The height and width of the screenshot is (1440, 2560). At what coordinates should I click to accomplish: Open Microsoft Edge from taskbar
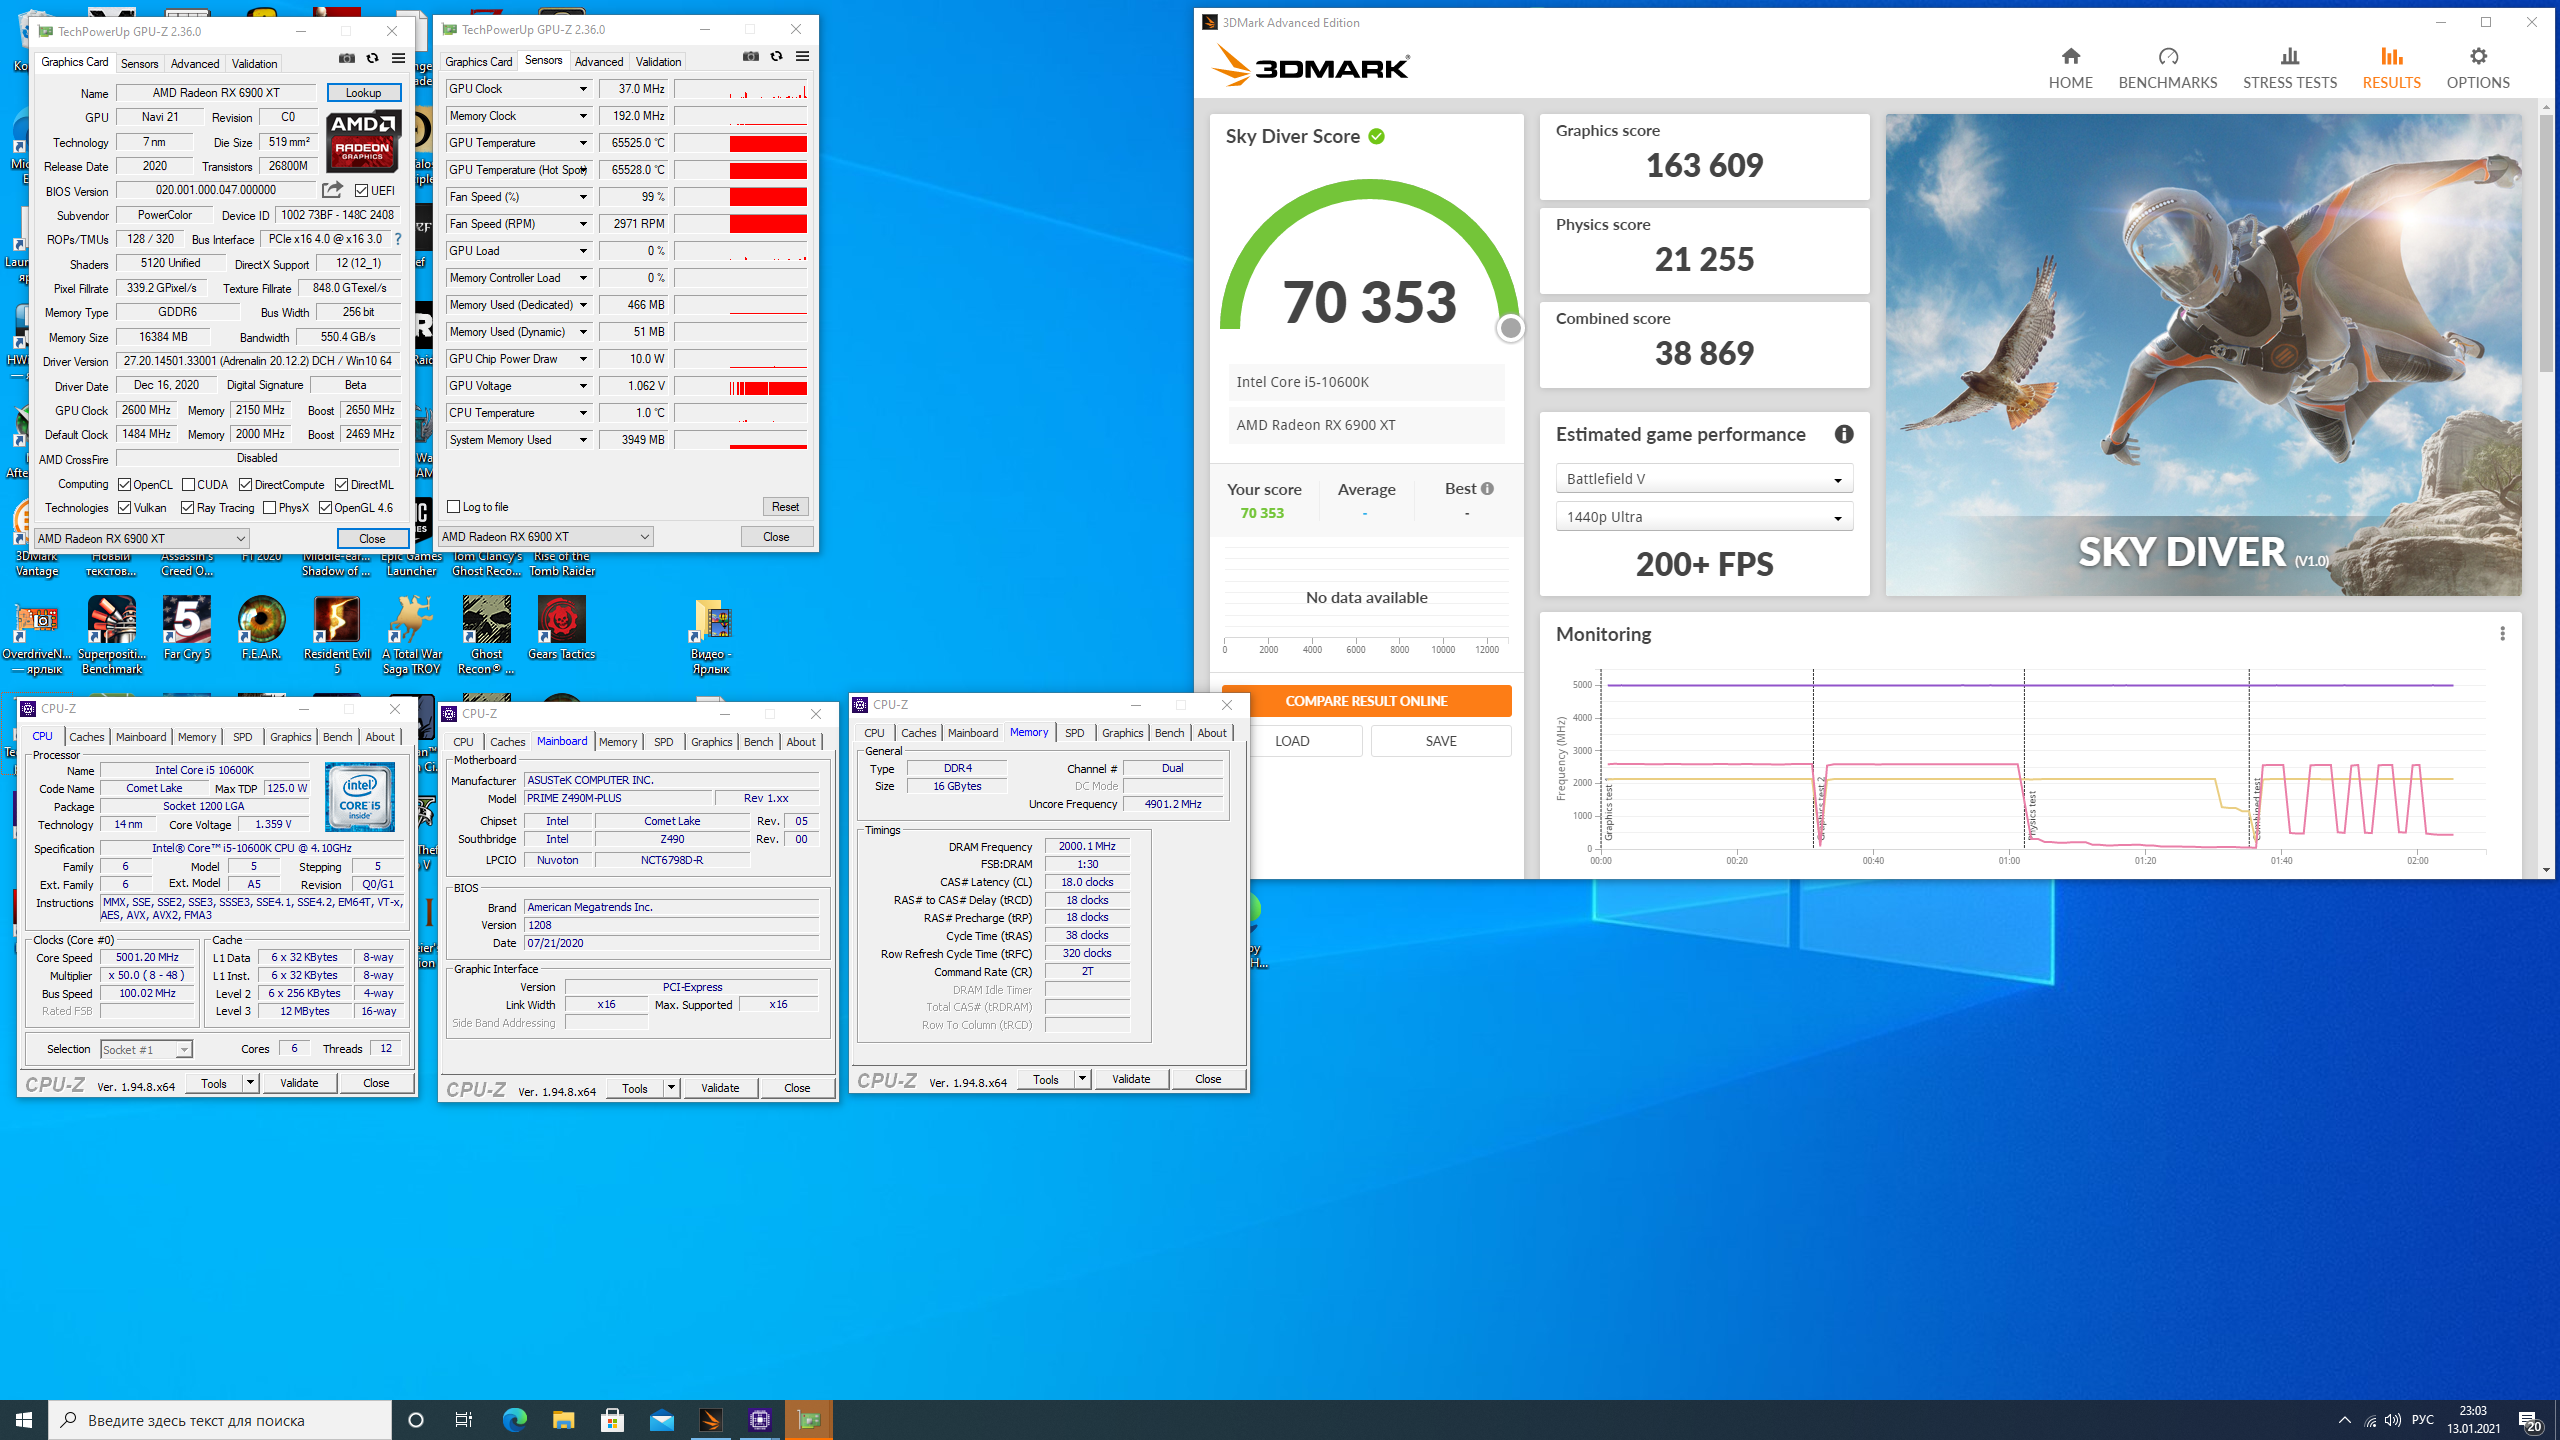pos(514,1420)
